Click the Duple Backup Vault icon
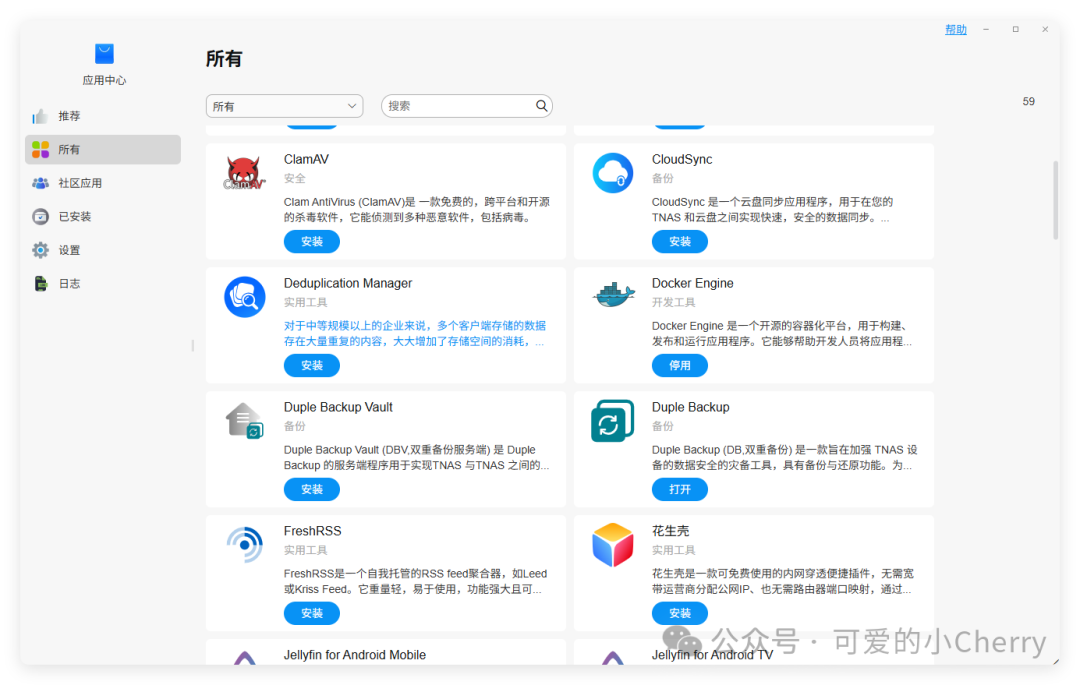Viewport: 1080px width, 685px height. 245,421
